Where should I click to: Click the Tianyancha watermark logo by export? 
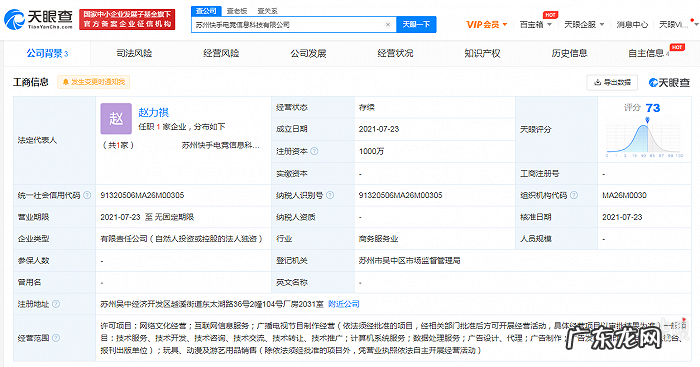pos(669,83)
